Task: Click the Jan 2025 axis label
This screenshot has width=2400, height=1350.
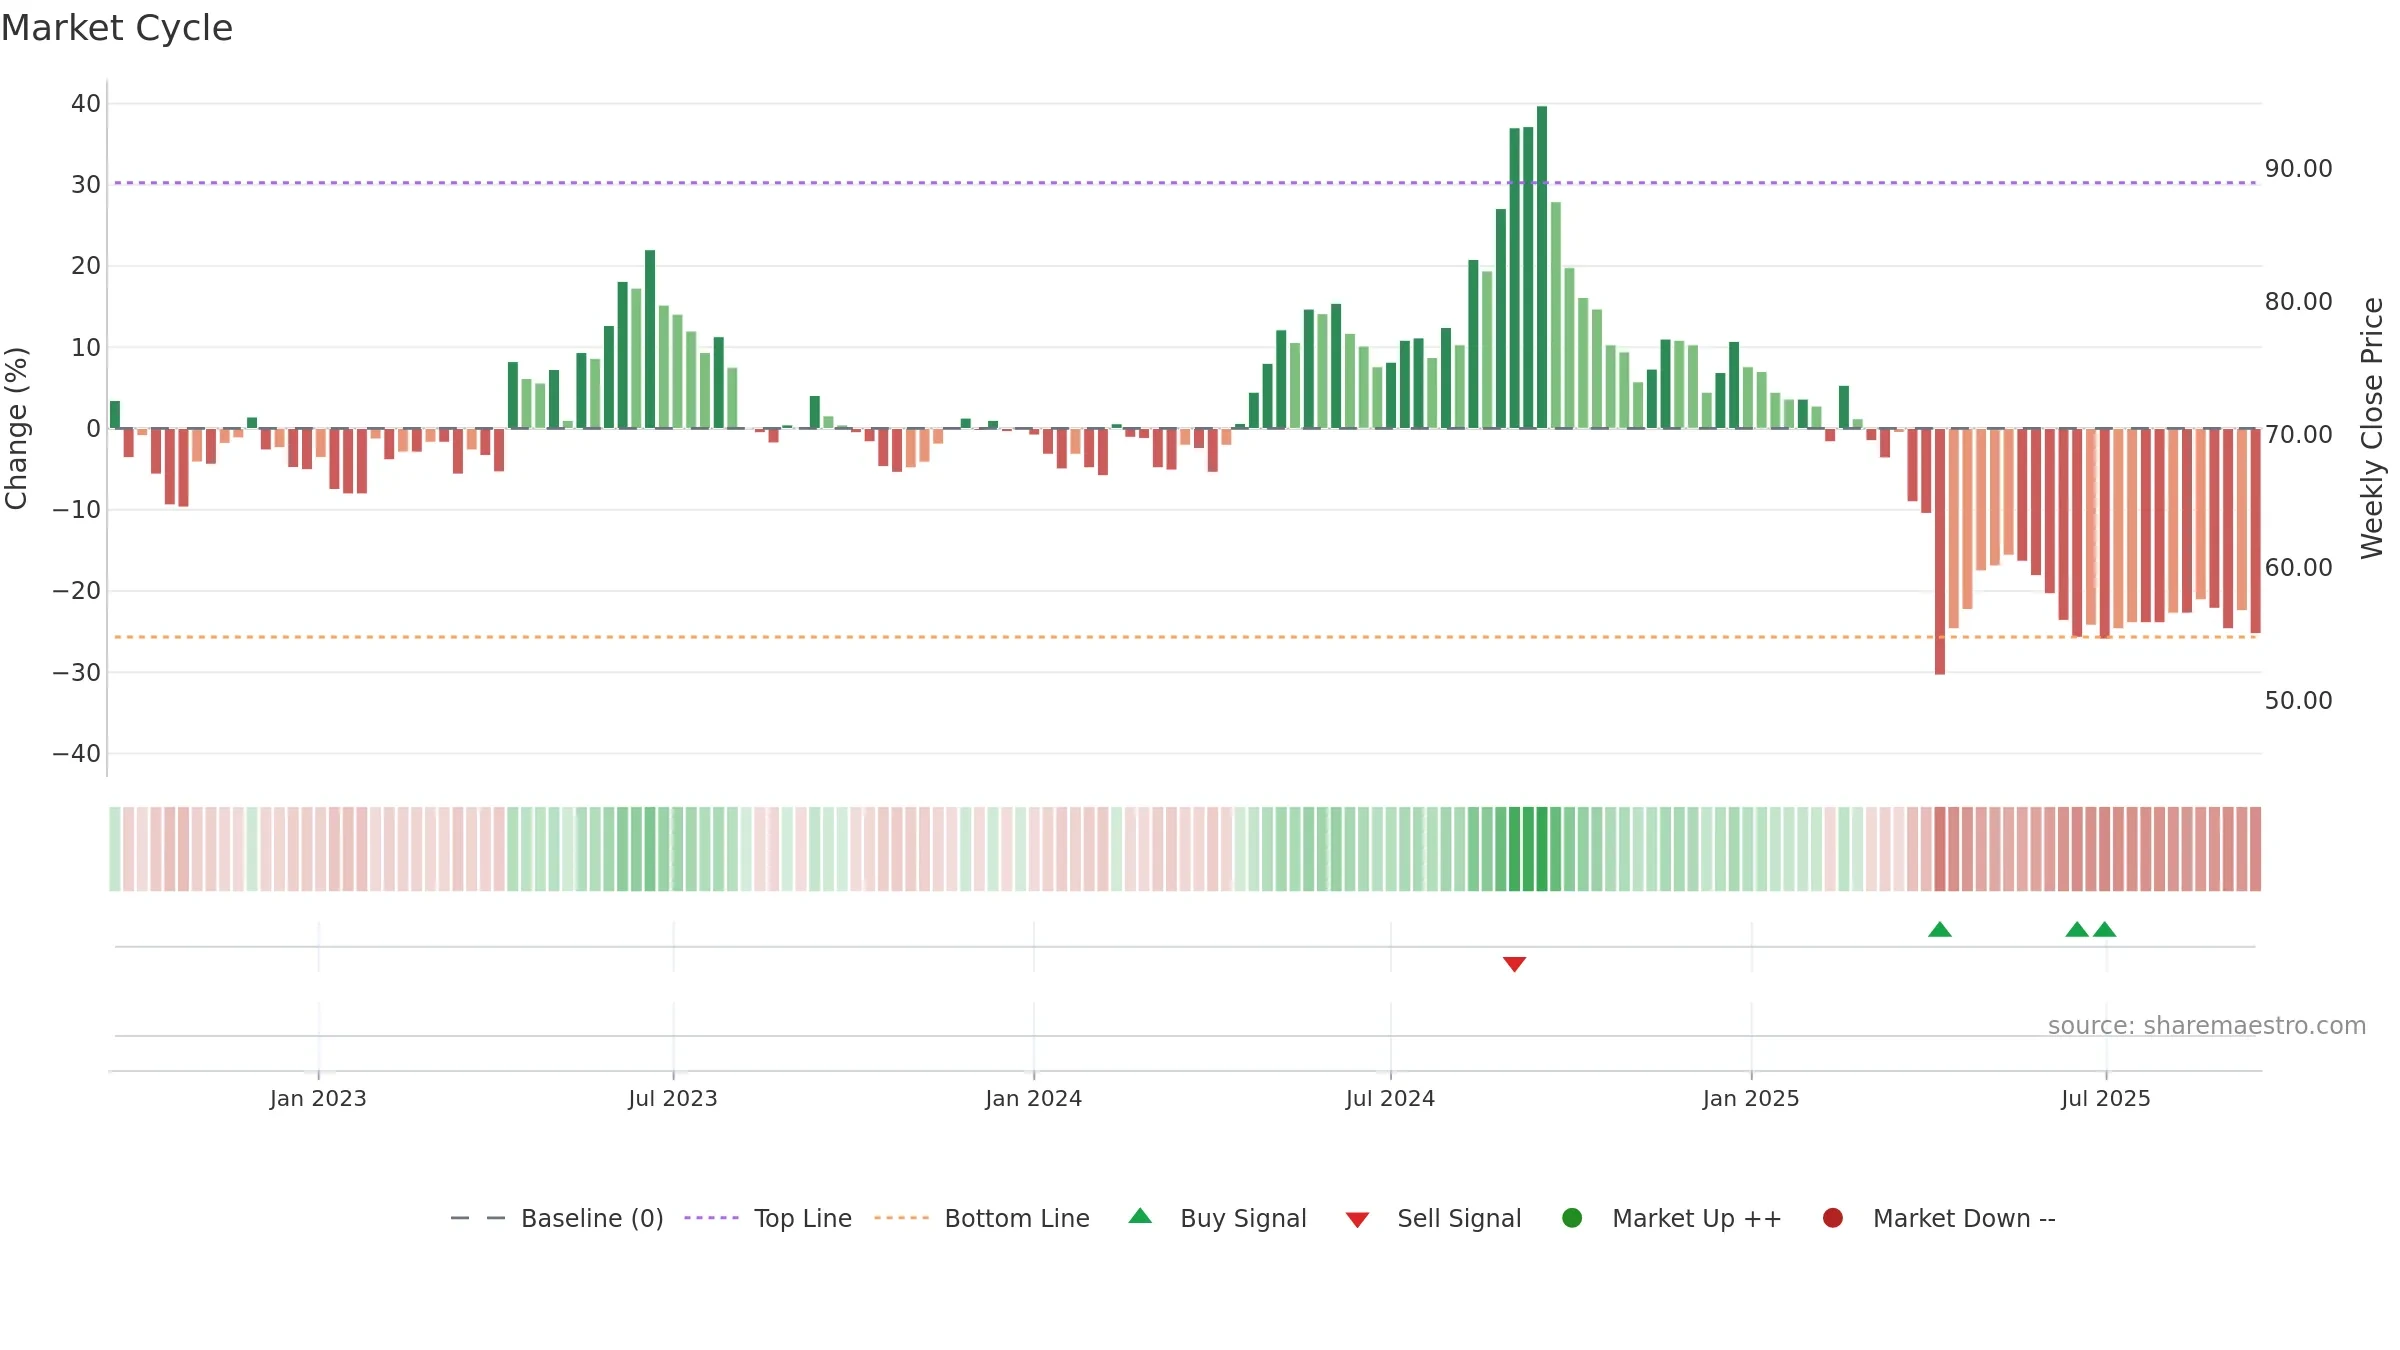Action: pos(1751,1098)
